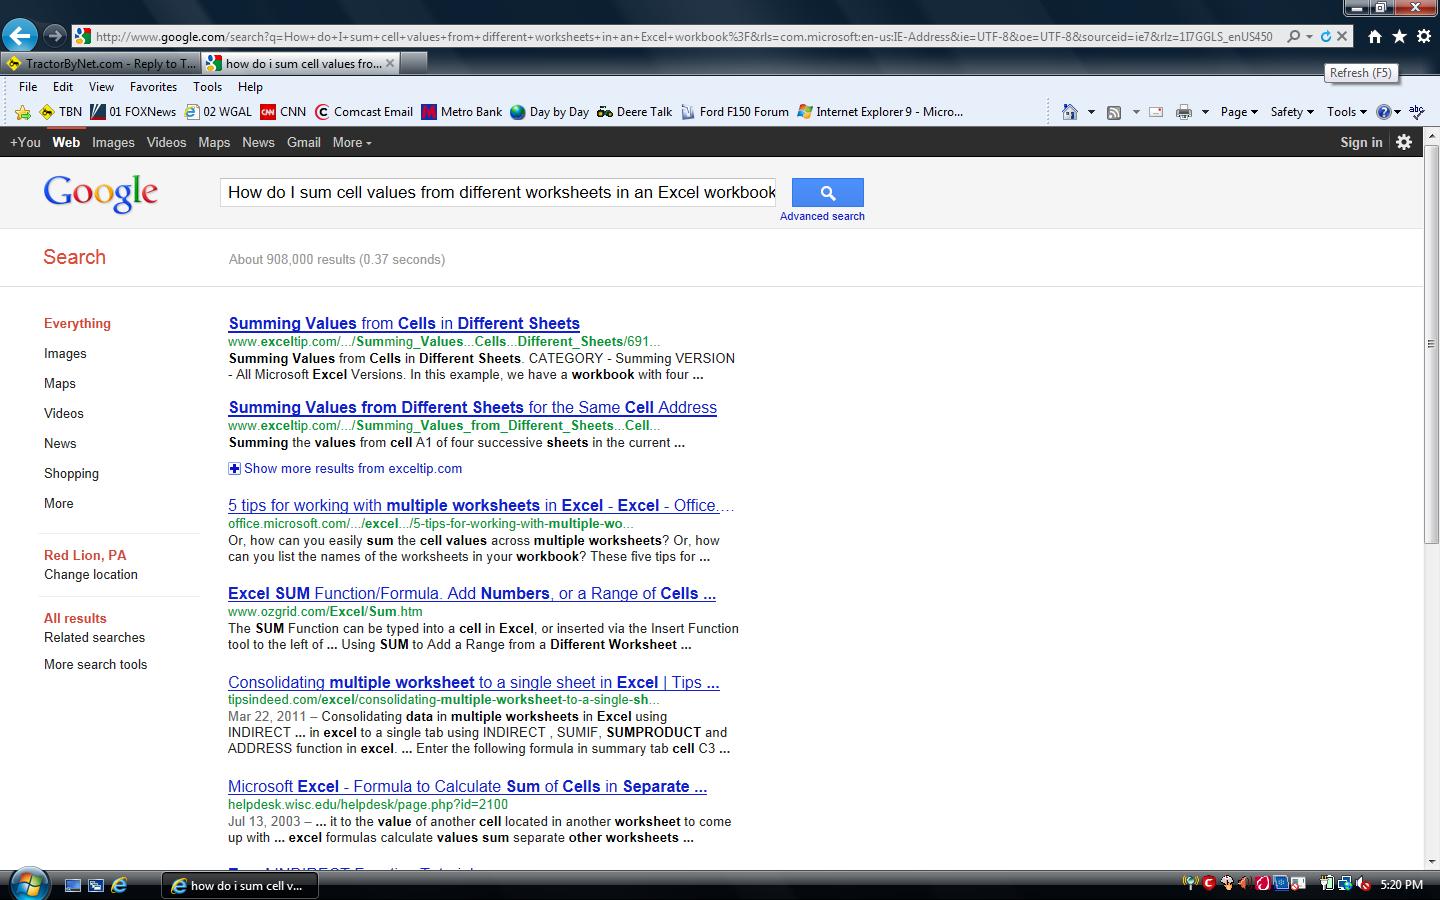The width and height of the screenshot is (1440, 900).
Task: Expand the More dropdown in Google bar
Action: (351, 142)
